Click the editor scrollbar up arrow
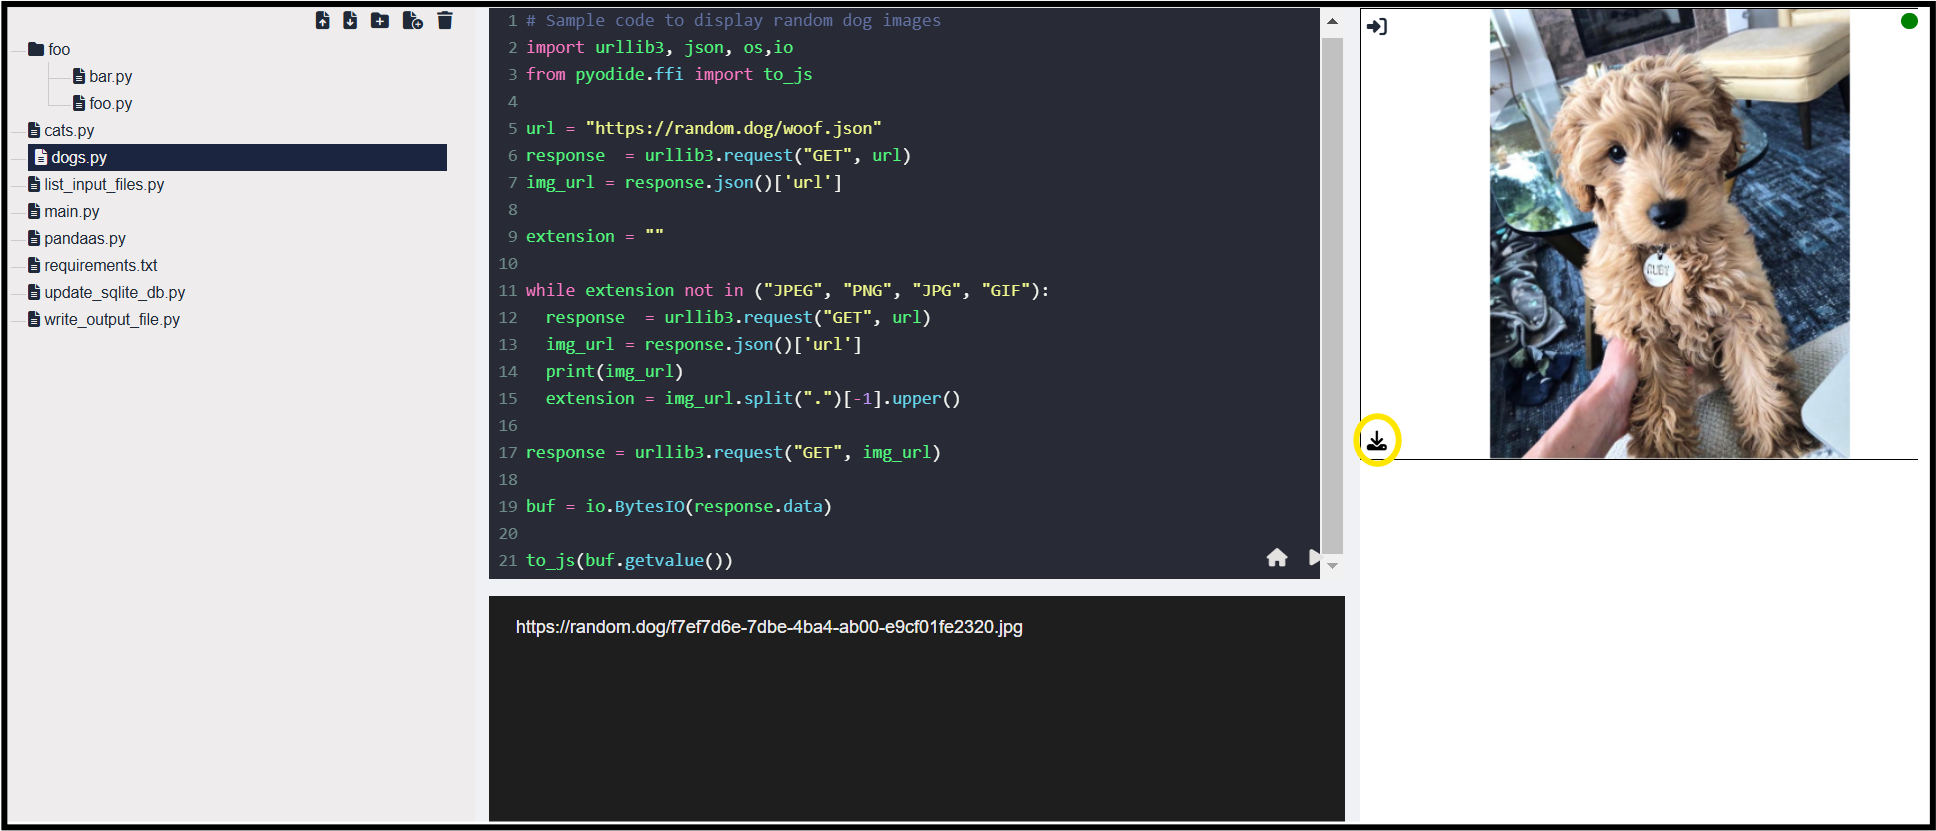 [x=1332, y=21]
